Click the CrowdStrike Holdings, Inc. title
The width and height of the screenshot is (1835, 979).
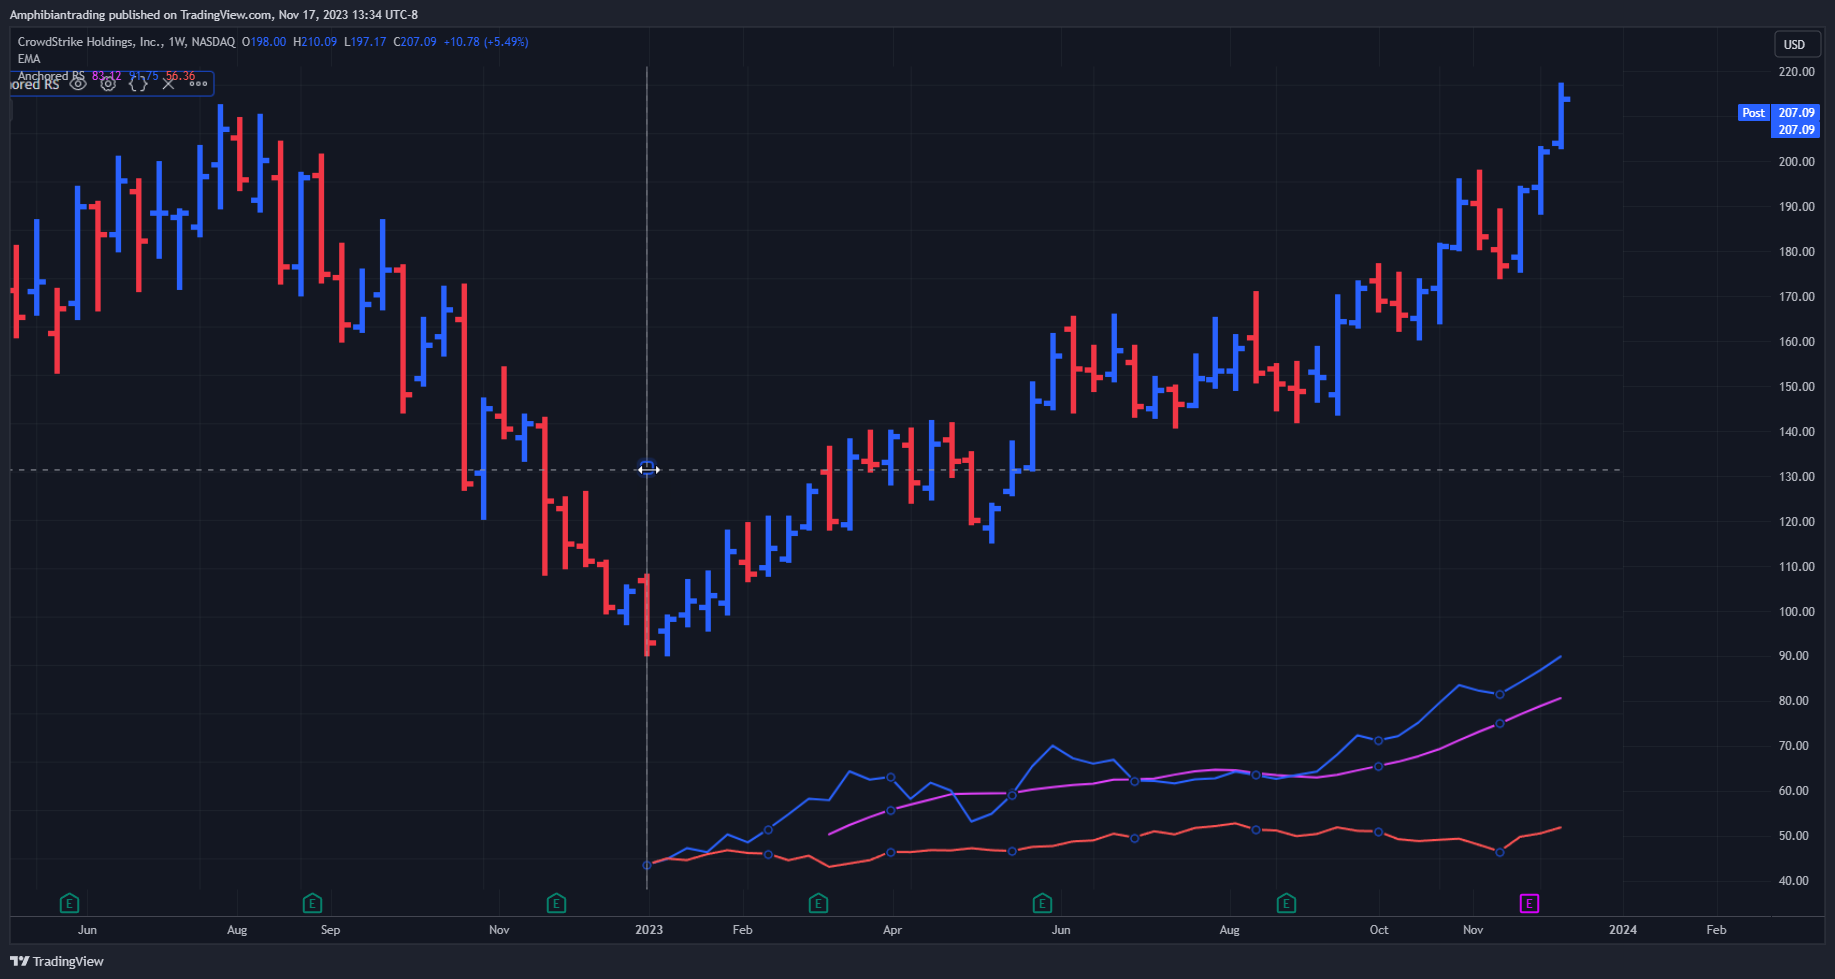(x=90, y=42)
